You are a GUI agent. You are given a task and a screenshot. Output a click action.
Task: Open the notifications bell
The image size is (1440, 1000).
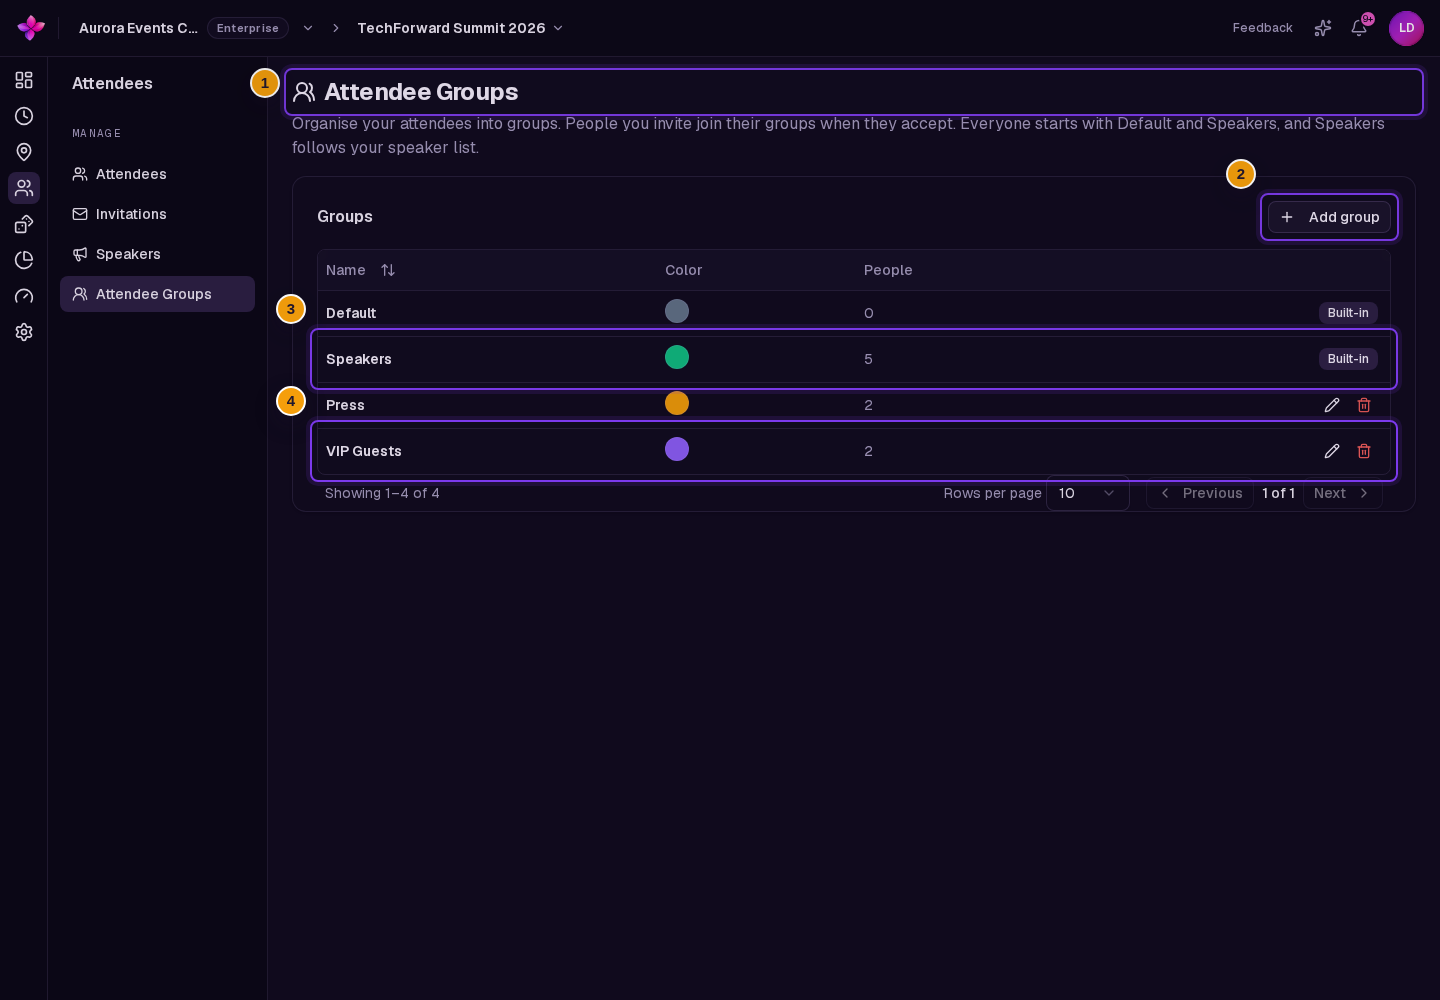1359,28
